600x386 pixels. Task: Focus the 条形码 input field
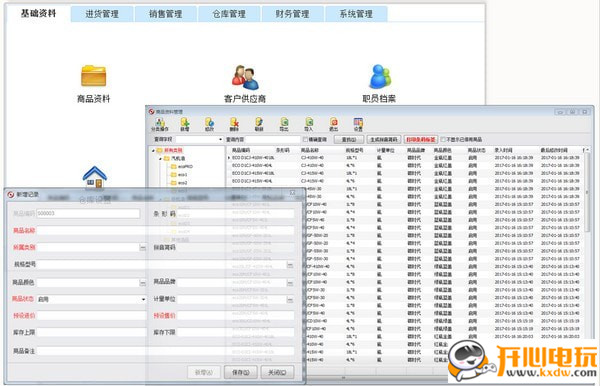tap(235, 214)
